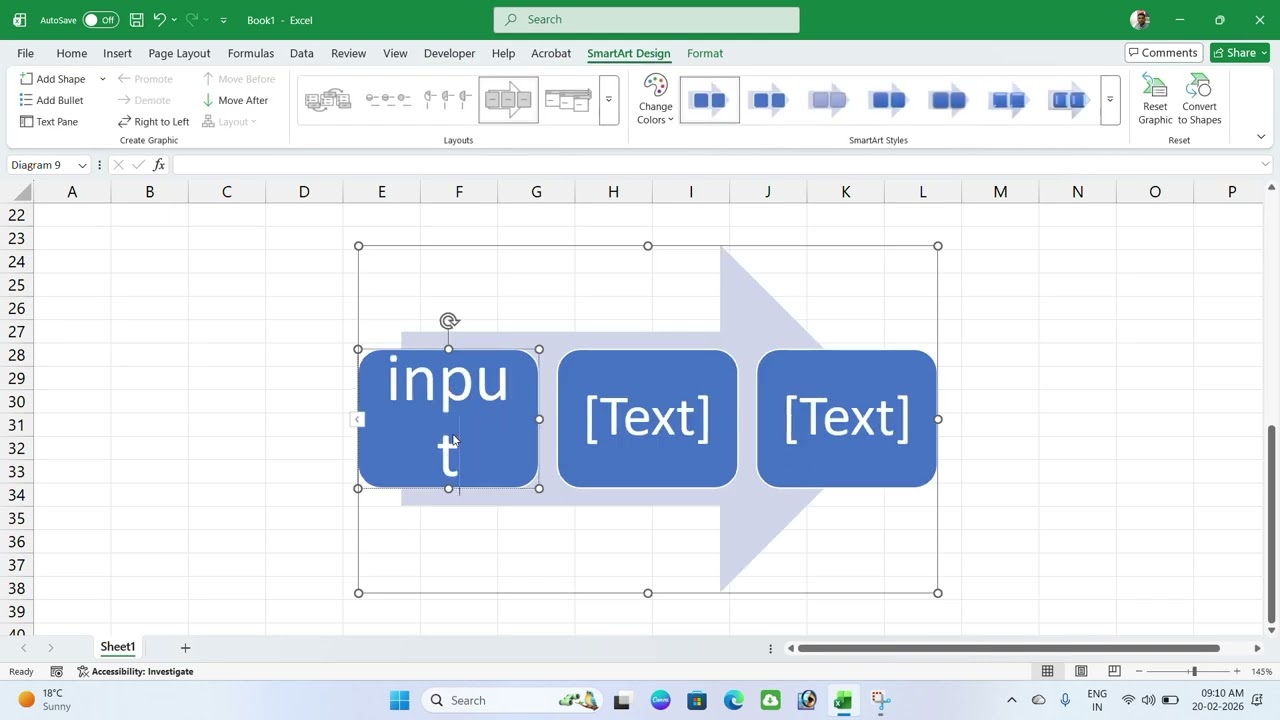Open the File menu

[x=25, y=53]
